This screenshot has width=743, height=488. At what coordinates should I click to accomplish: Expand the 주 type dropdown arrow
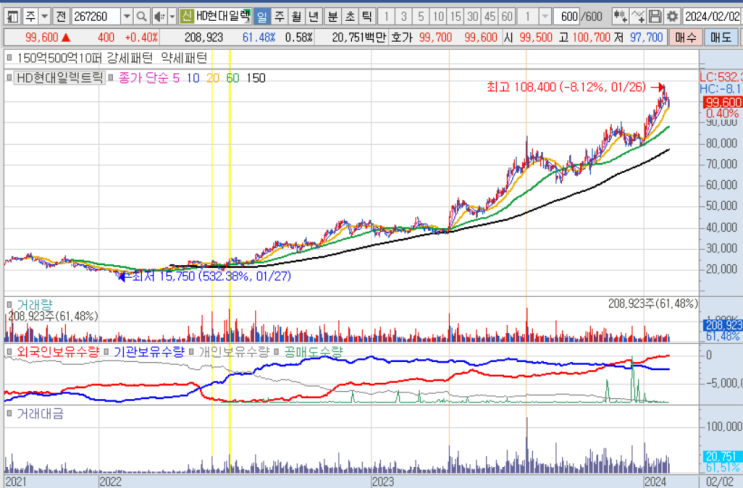[x=44, y=17]
